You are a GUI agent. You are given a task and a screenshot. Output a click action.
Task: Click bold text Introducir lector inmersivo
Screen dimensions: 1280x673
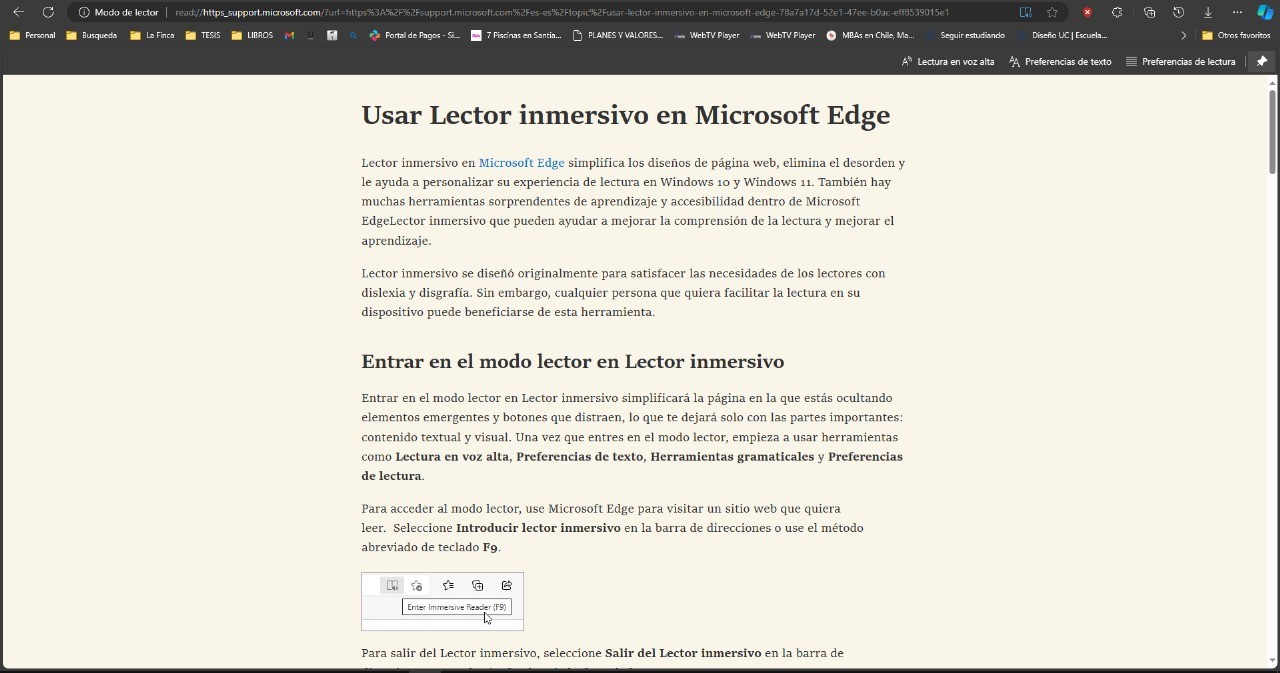click(538, 528)
